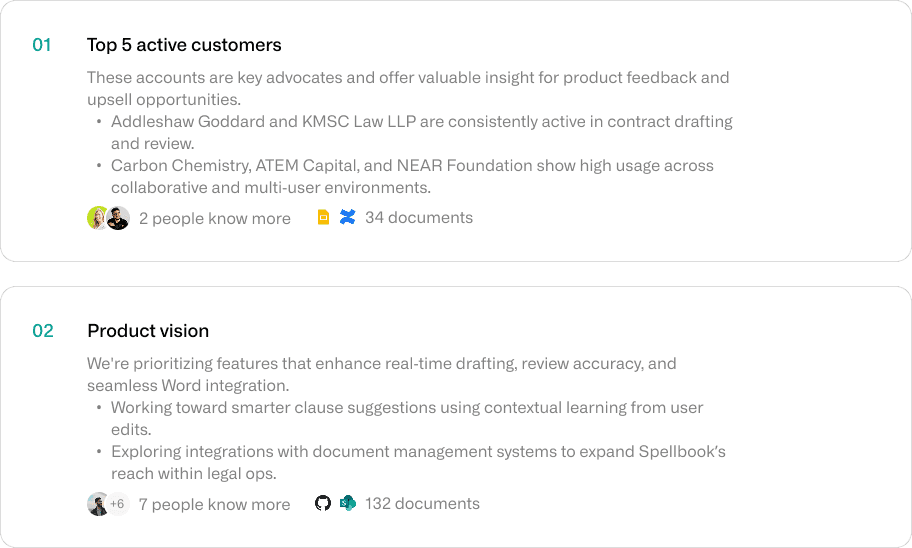912x548 pixels.
Task: Open the "34 documents" link
Action: (419, 217)
